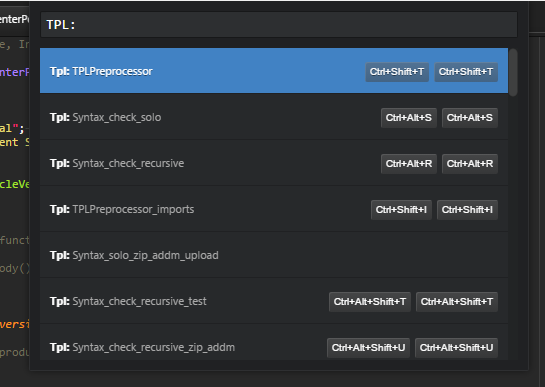Image resolution: width=545 pixels, height=387 pixels.
Task: Click the TPL: command palette input field
Action: (279, 24)
